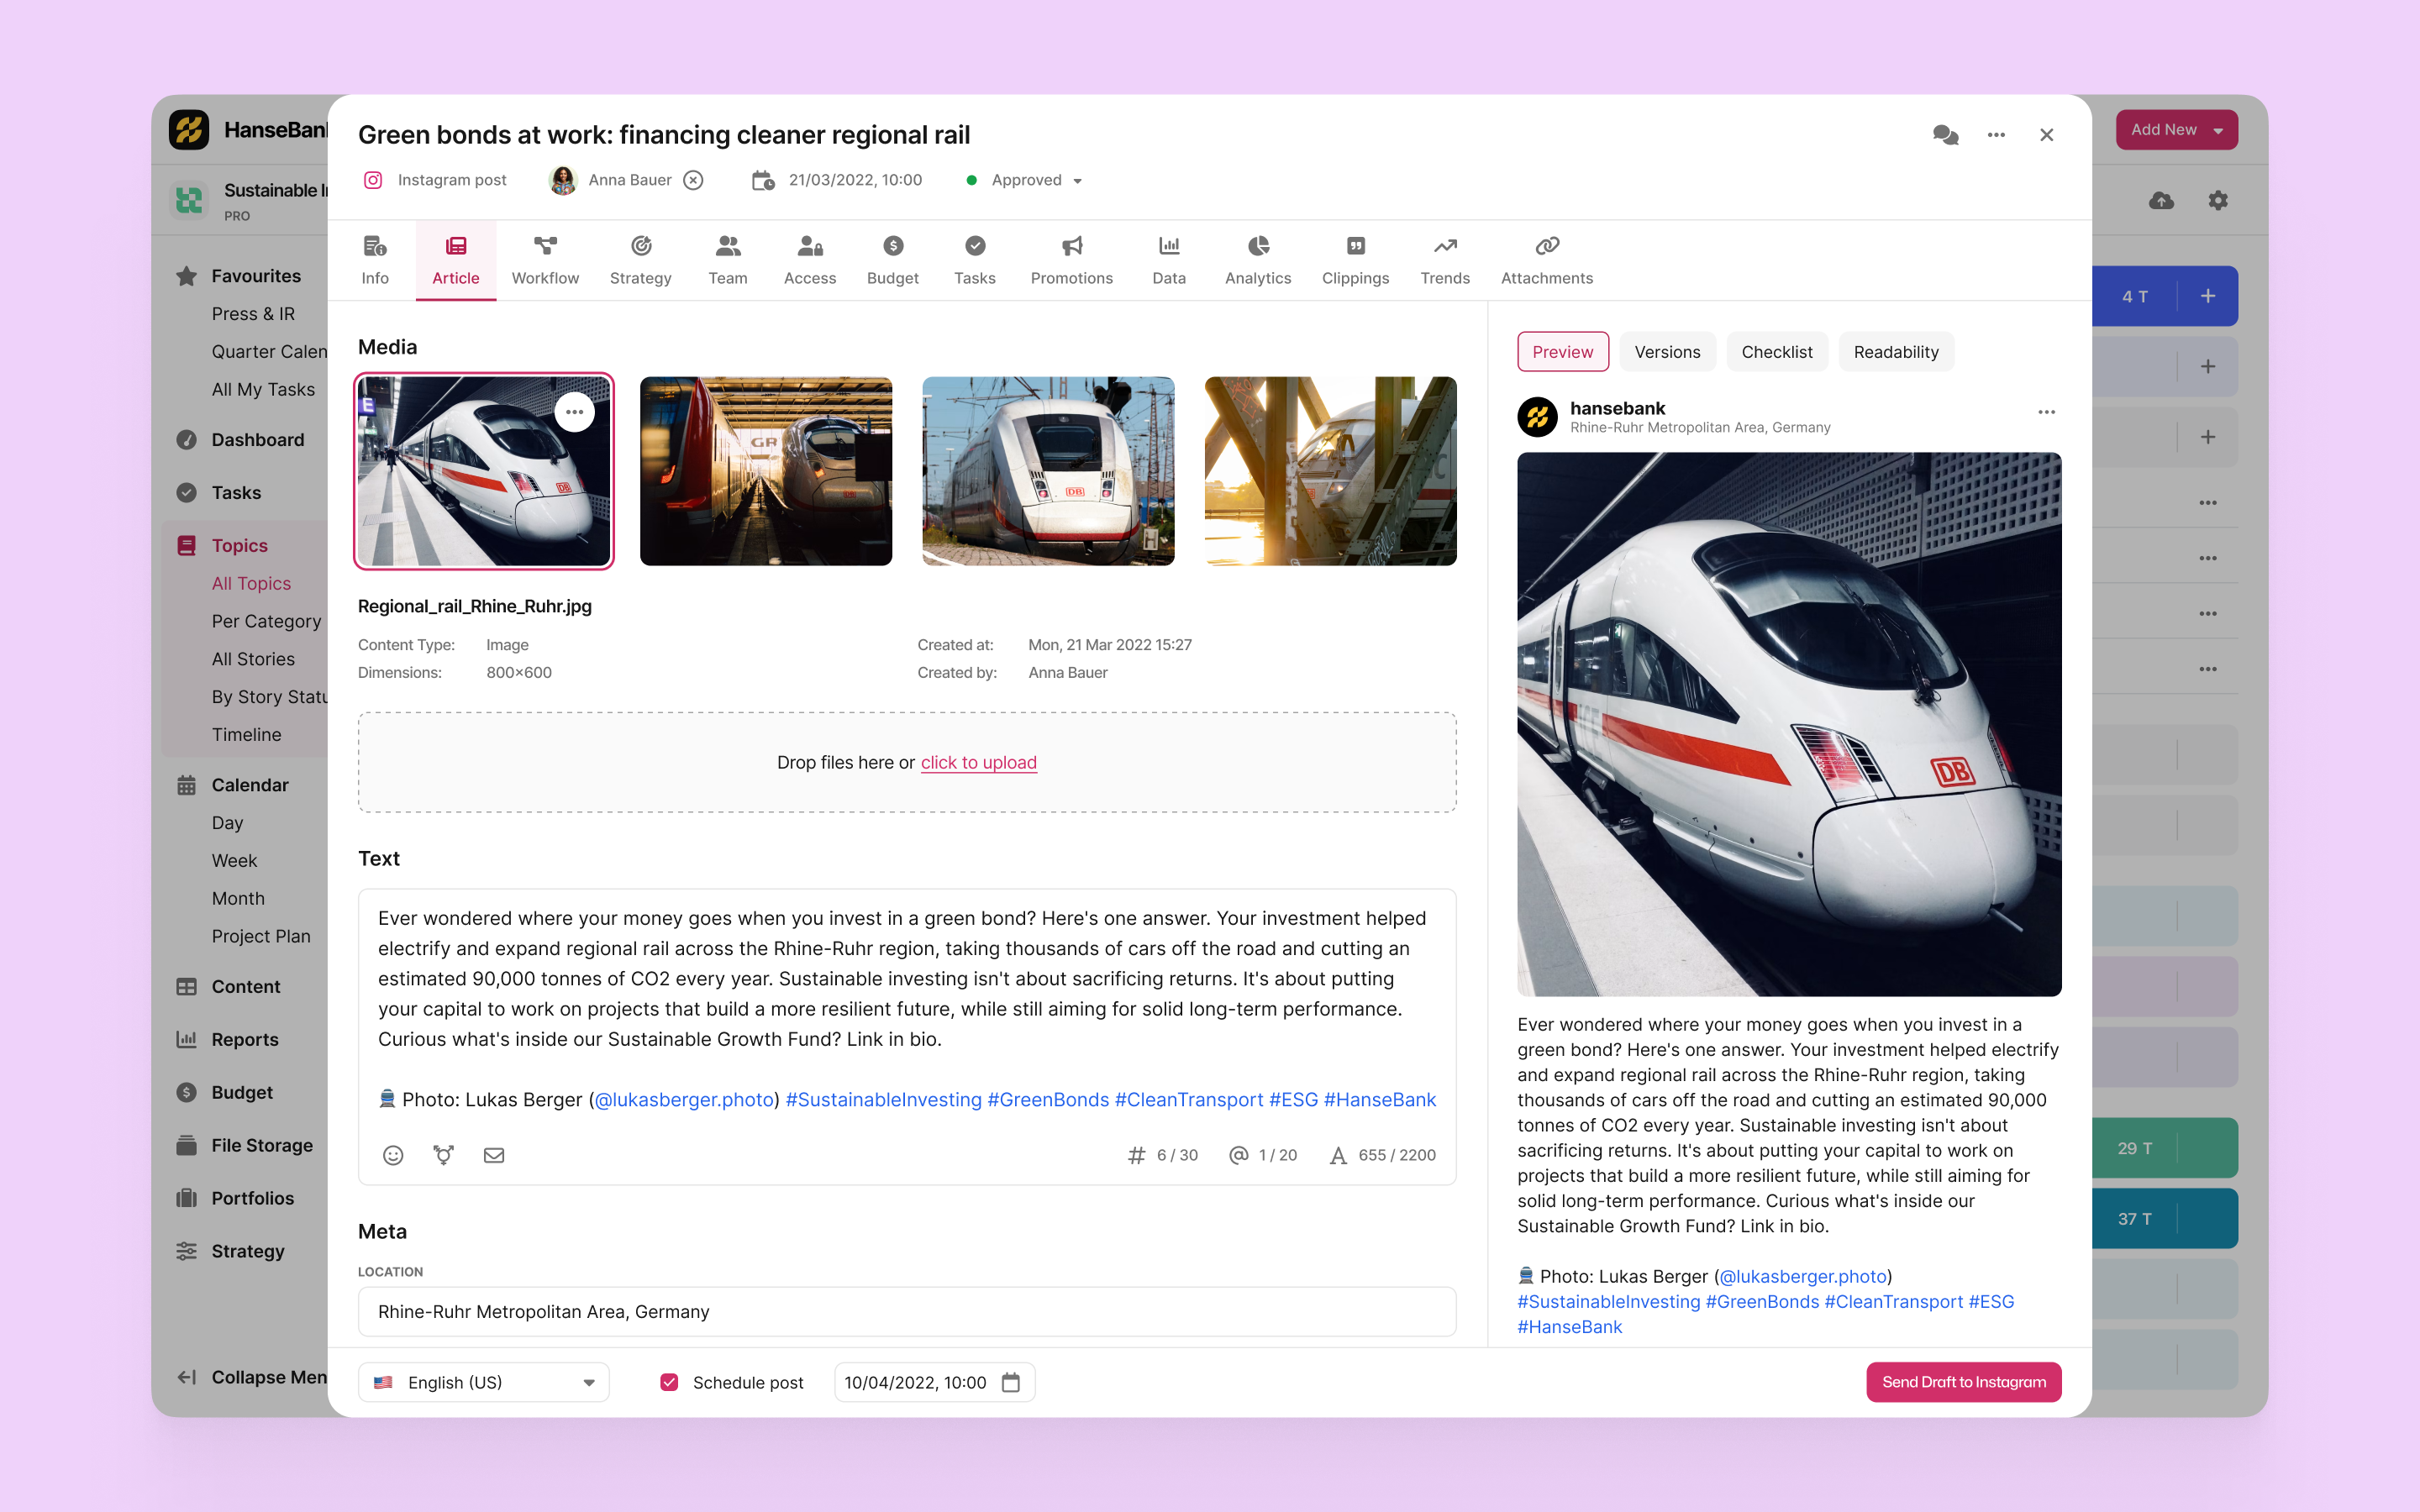2420x1512 pixels.
Task: Open the modal's Strategy tab
Action: pos(640,261)
